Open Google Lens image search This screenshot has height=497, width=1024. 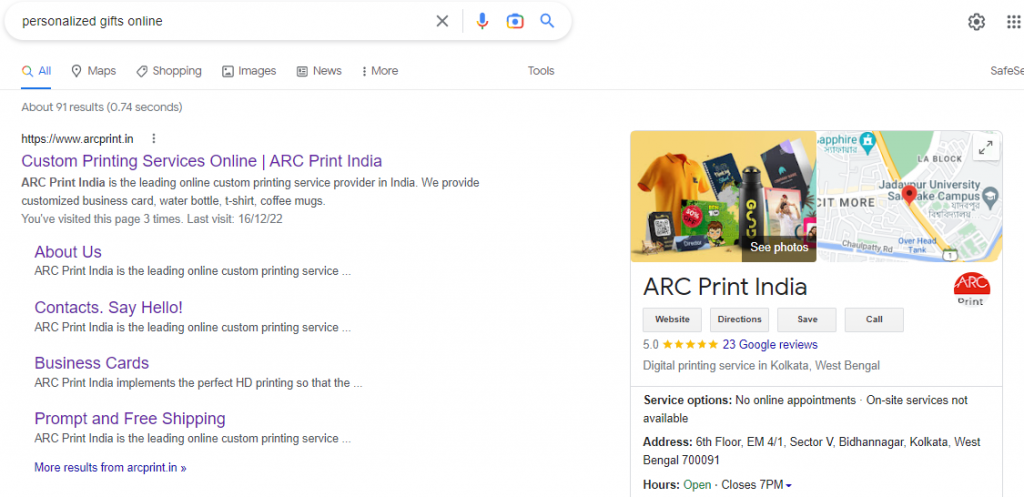pyautogui.click(x=514, y=21)
